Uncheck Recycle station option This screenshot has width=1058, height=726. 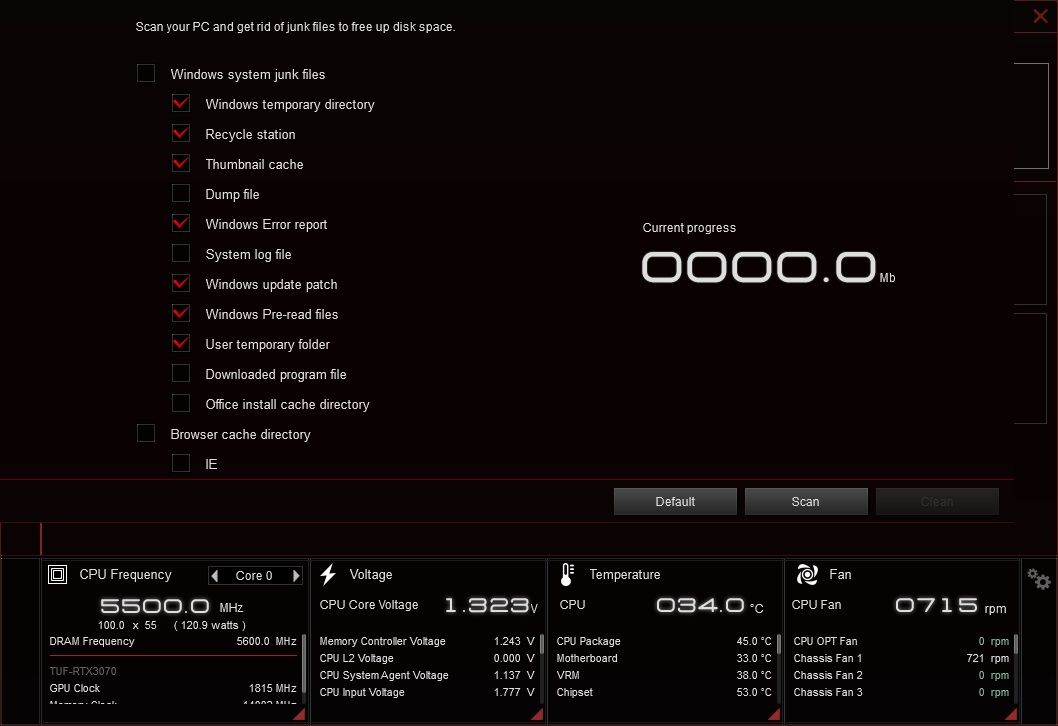tap(181, 133)
